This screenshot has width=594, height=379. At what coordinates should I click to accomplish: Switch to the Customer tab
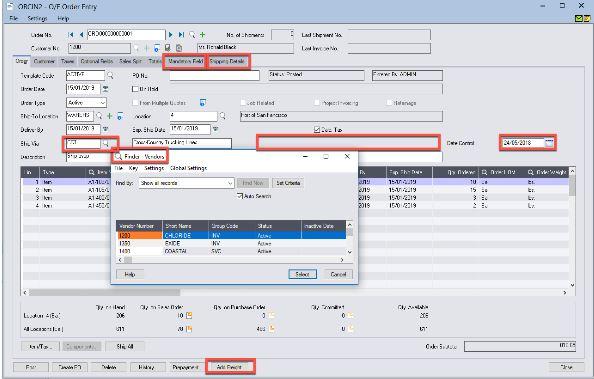click(x=44, y=61)
